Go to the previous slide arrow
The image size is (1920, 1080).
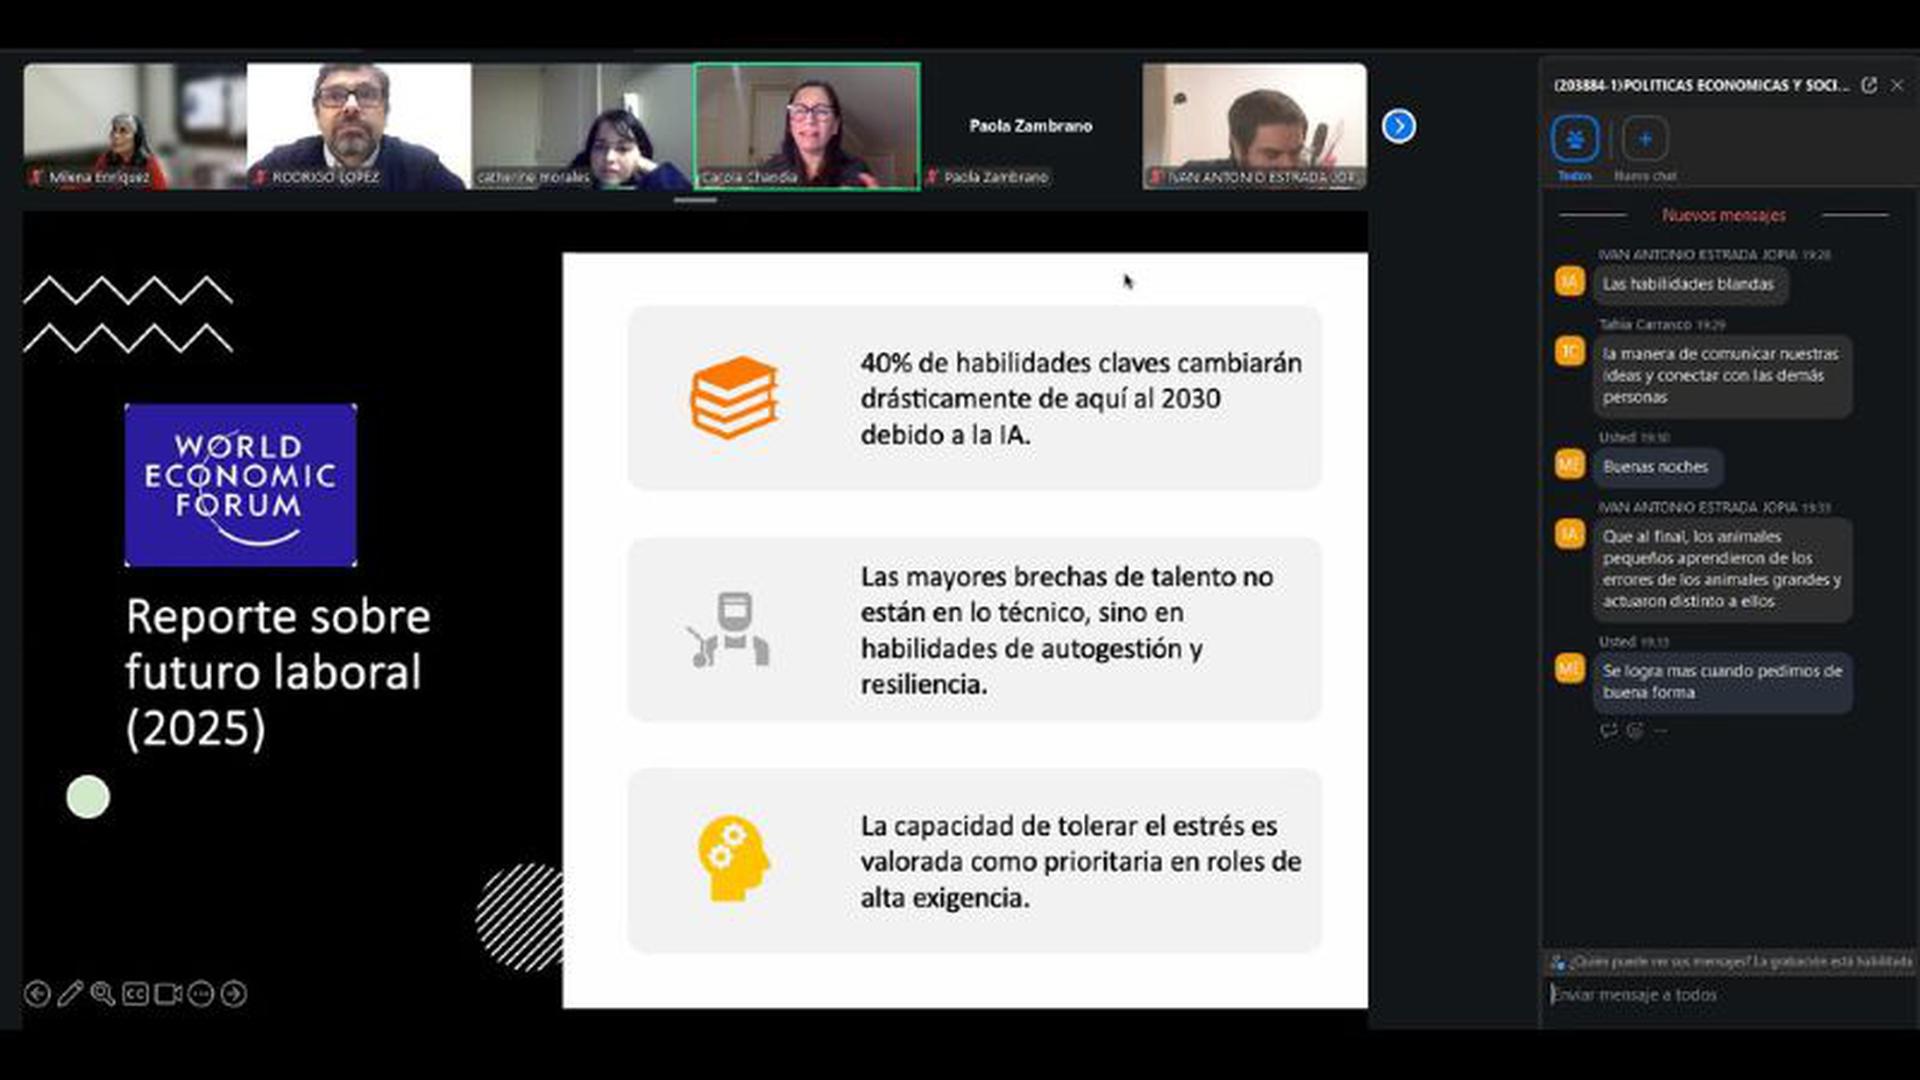point(37,993)
